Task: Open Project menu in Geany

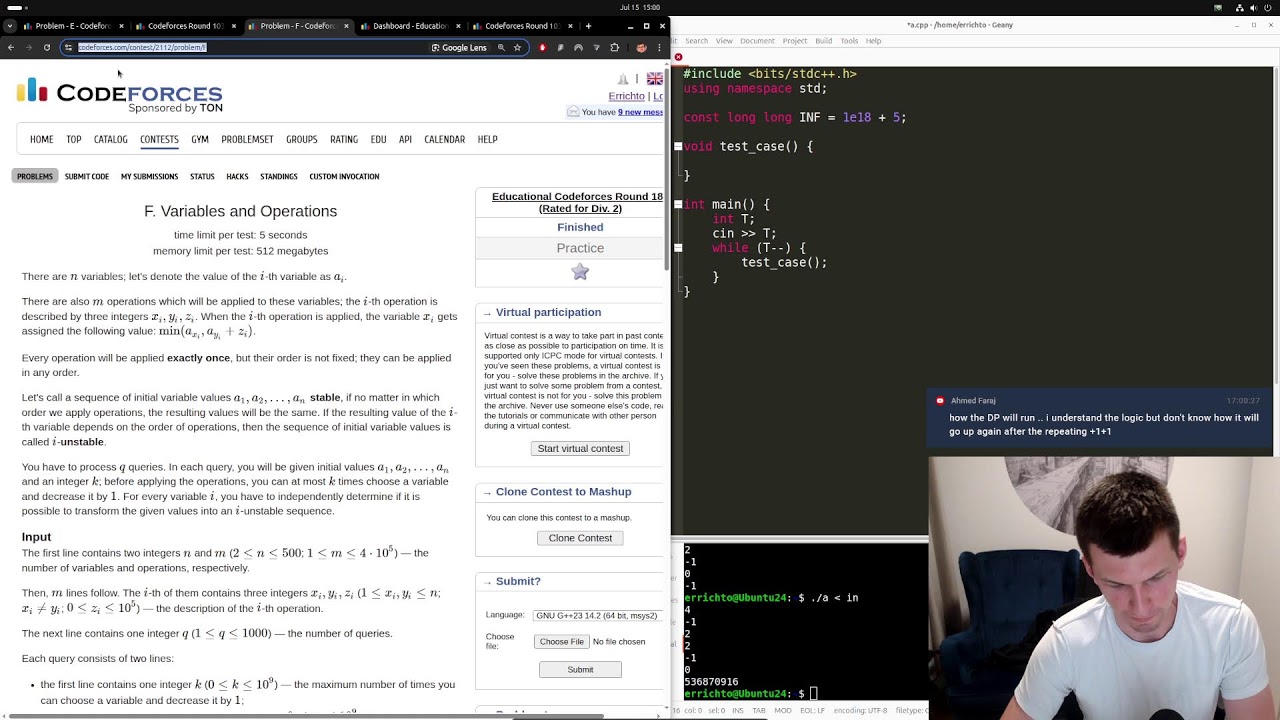Action: [x=795, y=41]
